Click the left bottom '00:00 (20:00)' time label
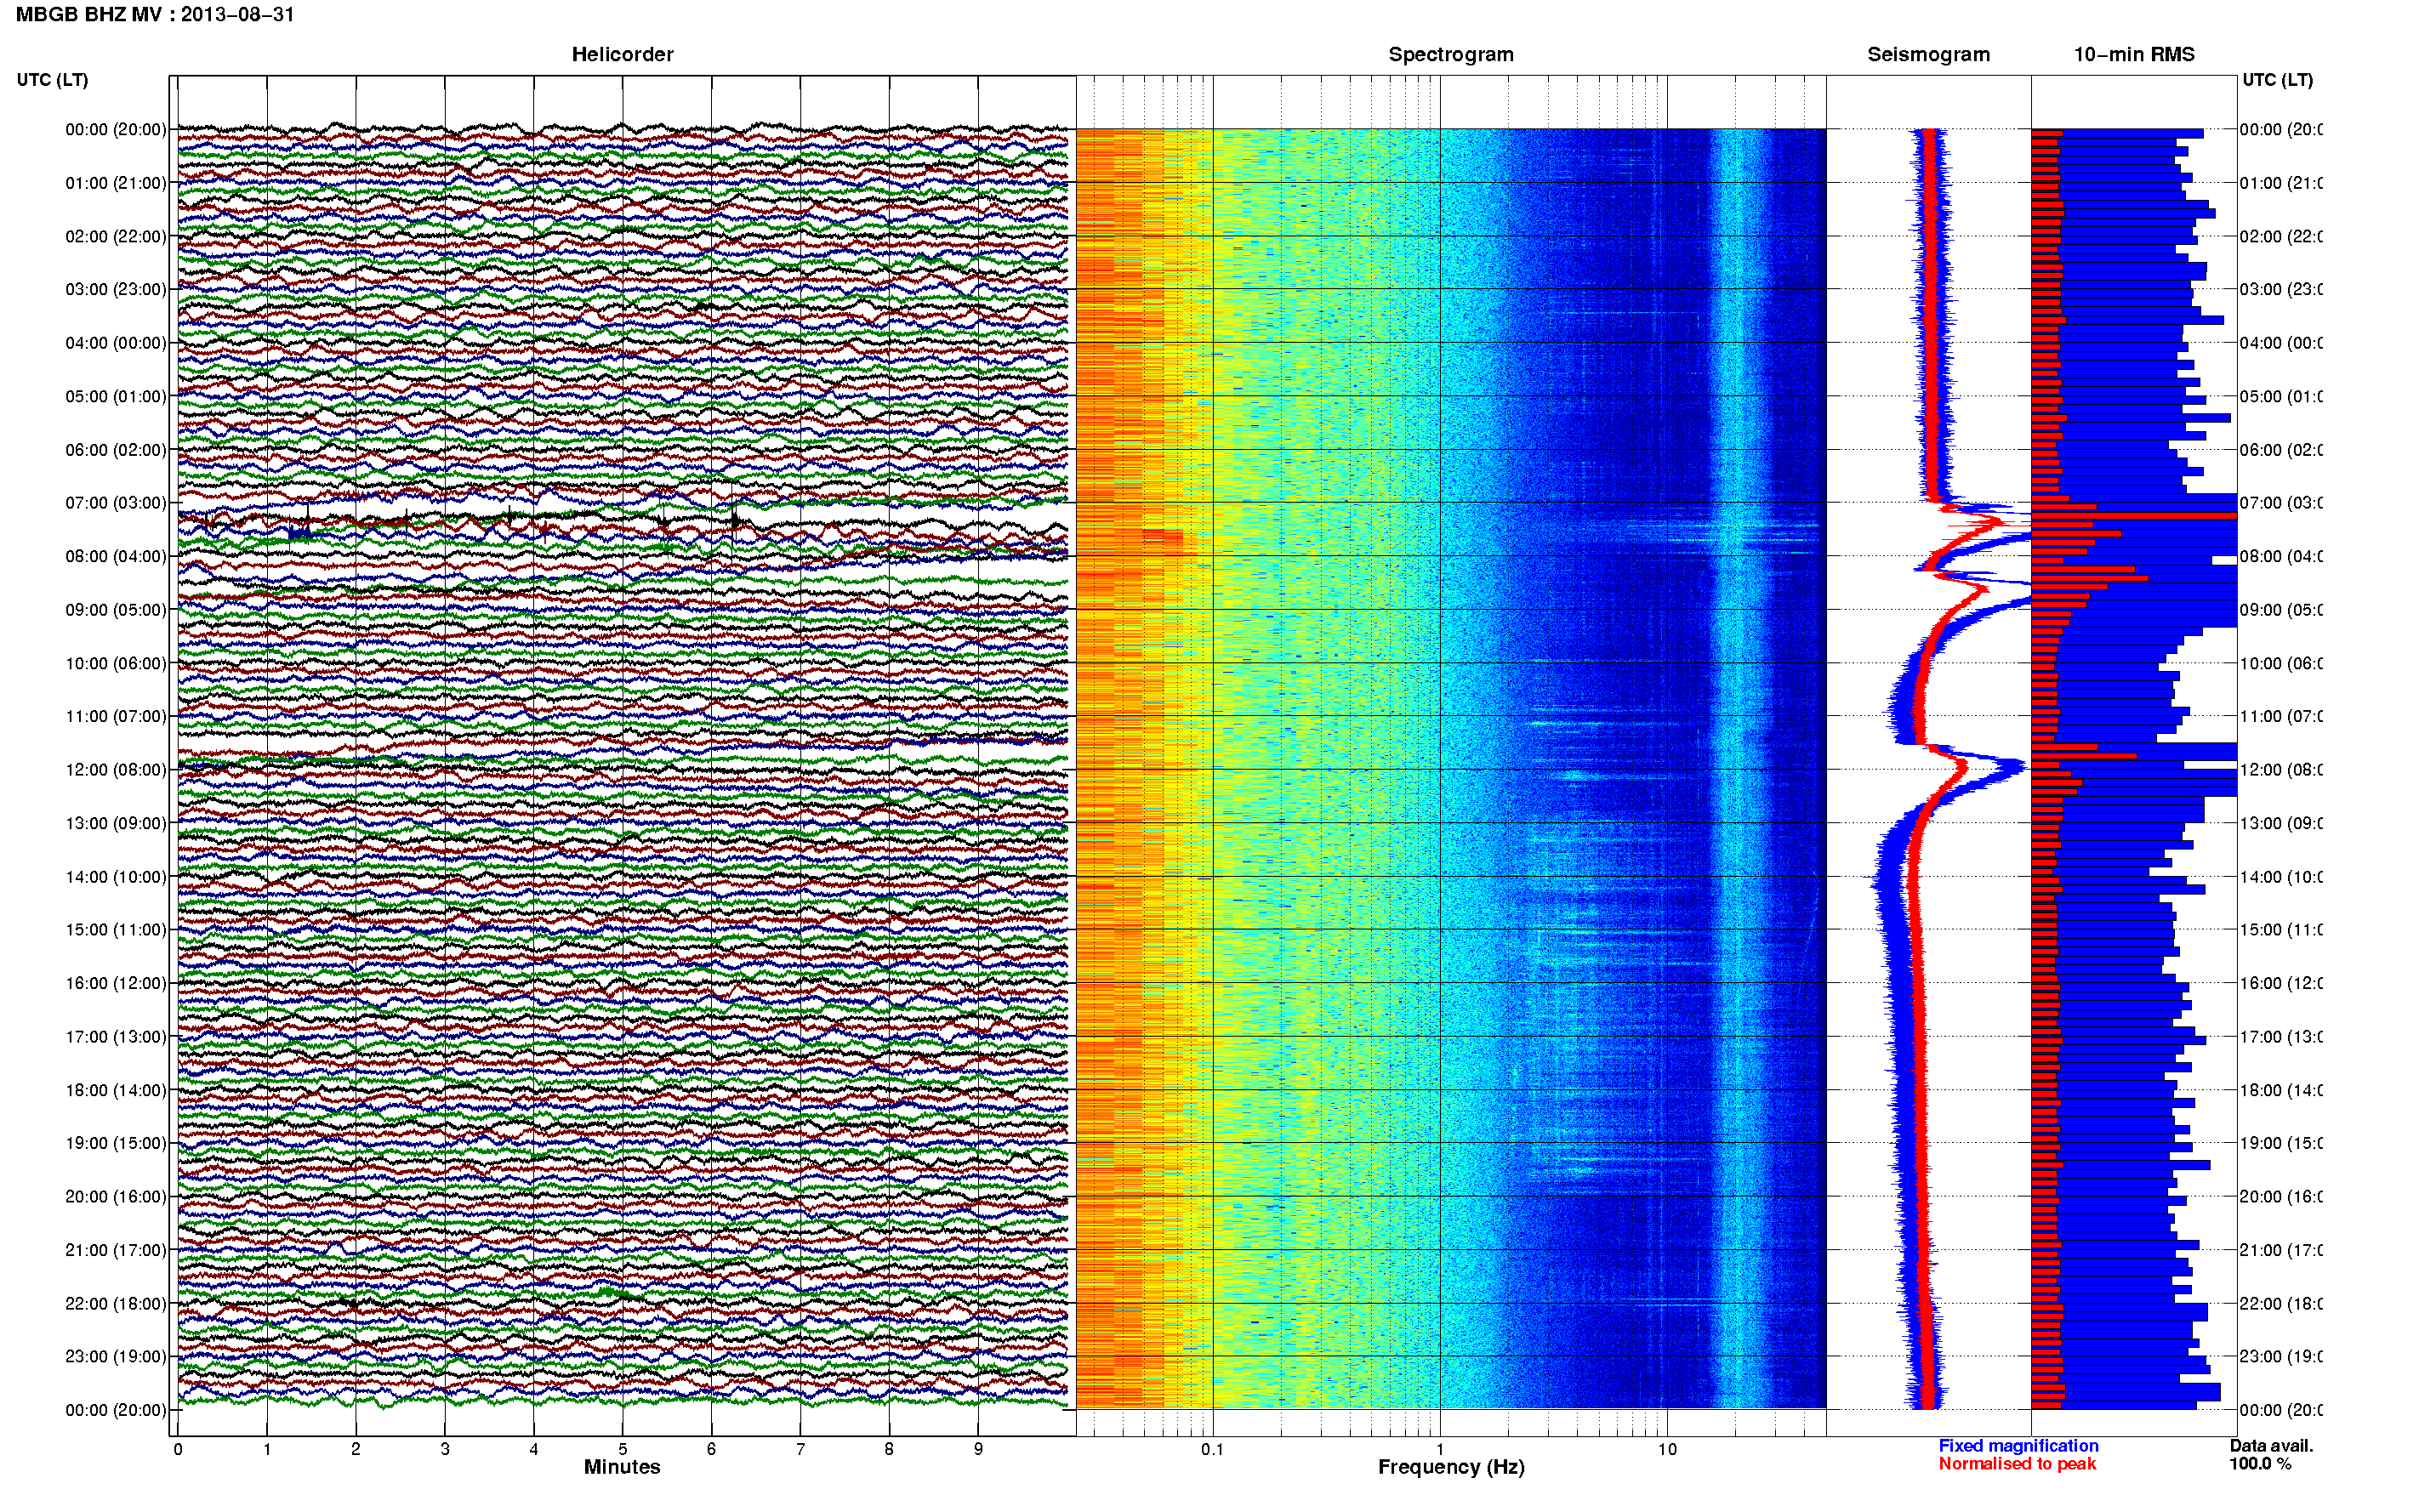 [x=116, y=1410]
